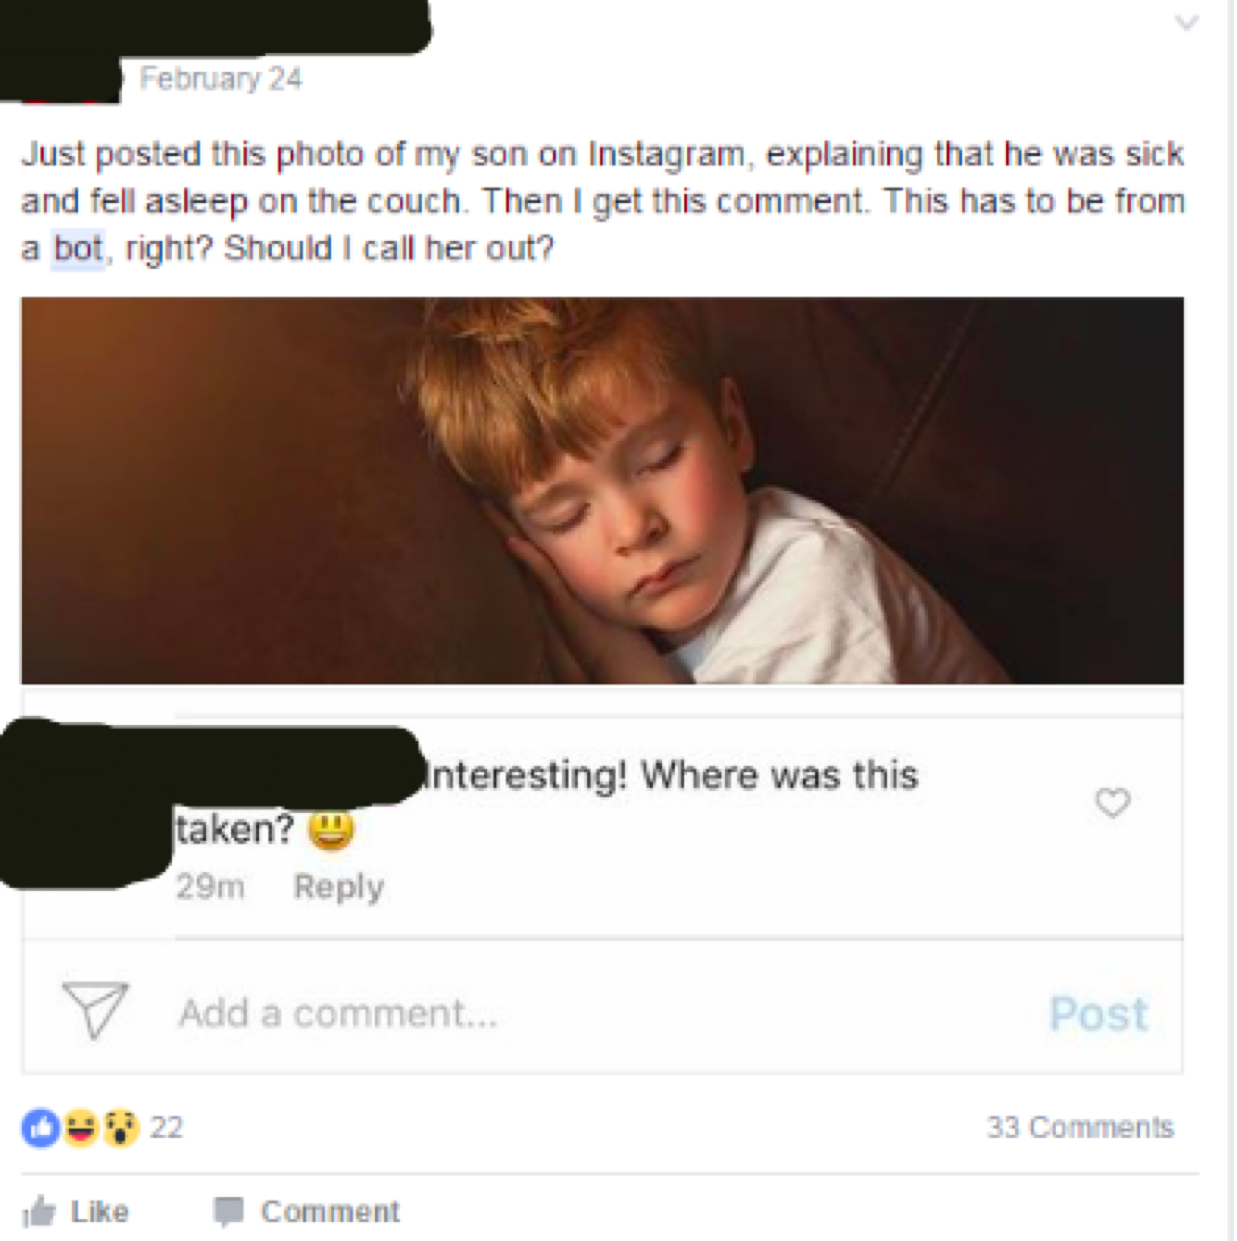Click the Comment speech bubble button
This screenshot has height=1241, width=1237.
tap(306, 1211)
